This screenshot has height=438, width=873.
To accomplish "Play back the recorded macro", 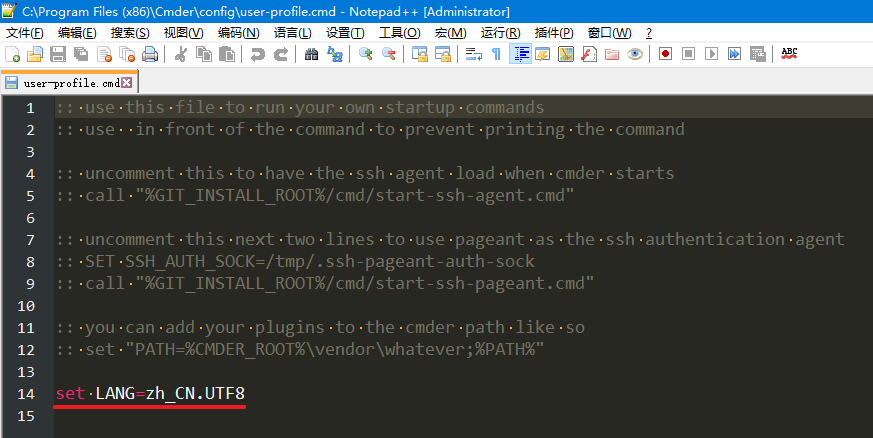I will (x=711, y=54).
